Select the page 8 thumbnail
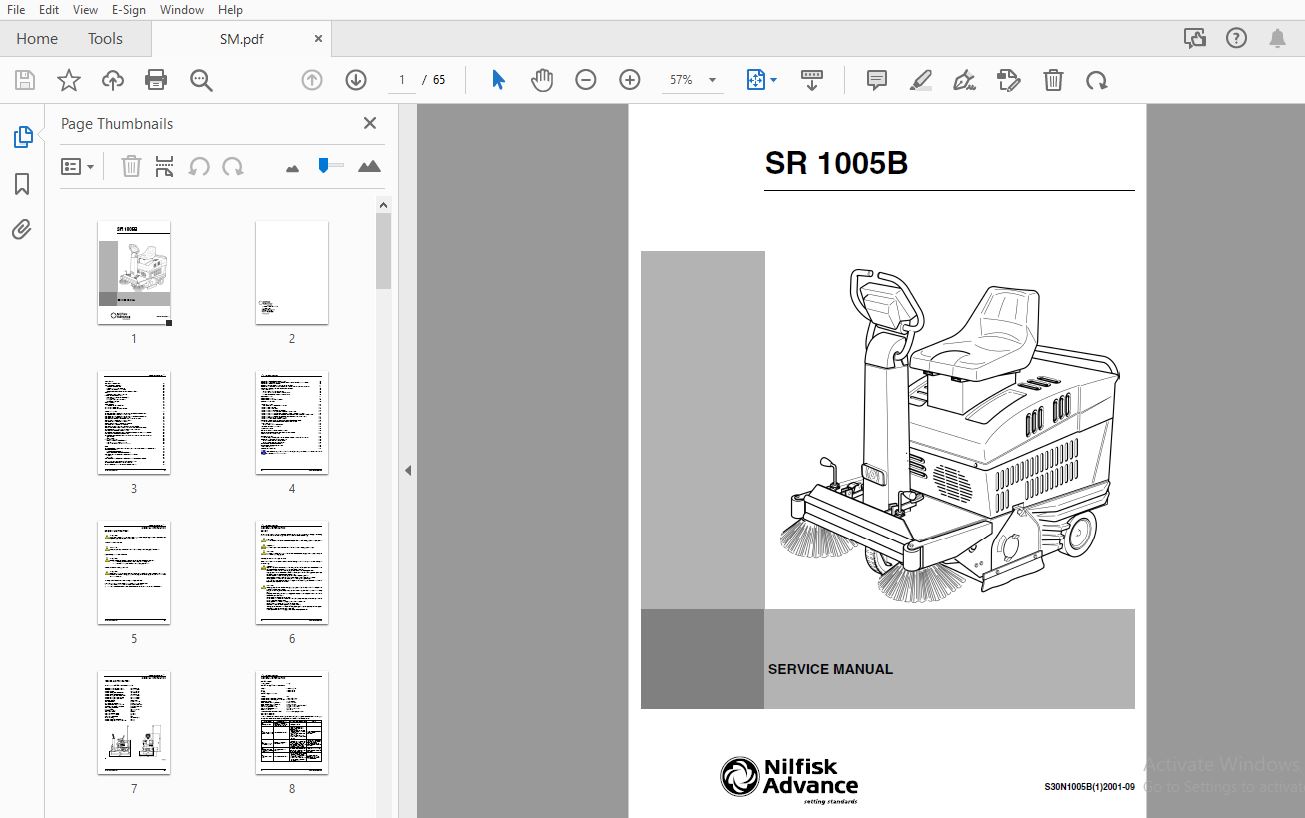The width and height of the screenshot is (1305, 818). (292, 723)
